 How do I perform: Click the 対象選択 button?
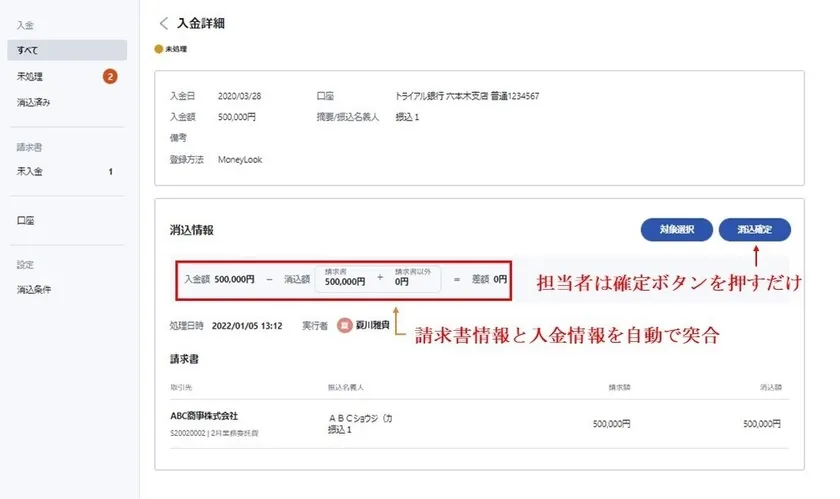[677, 229]
